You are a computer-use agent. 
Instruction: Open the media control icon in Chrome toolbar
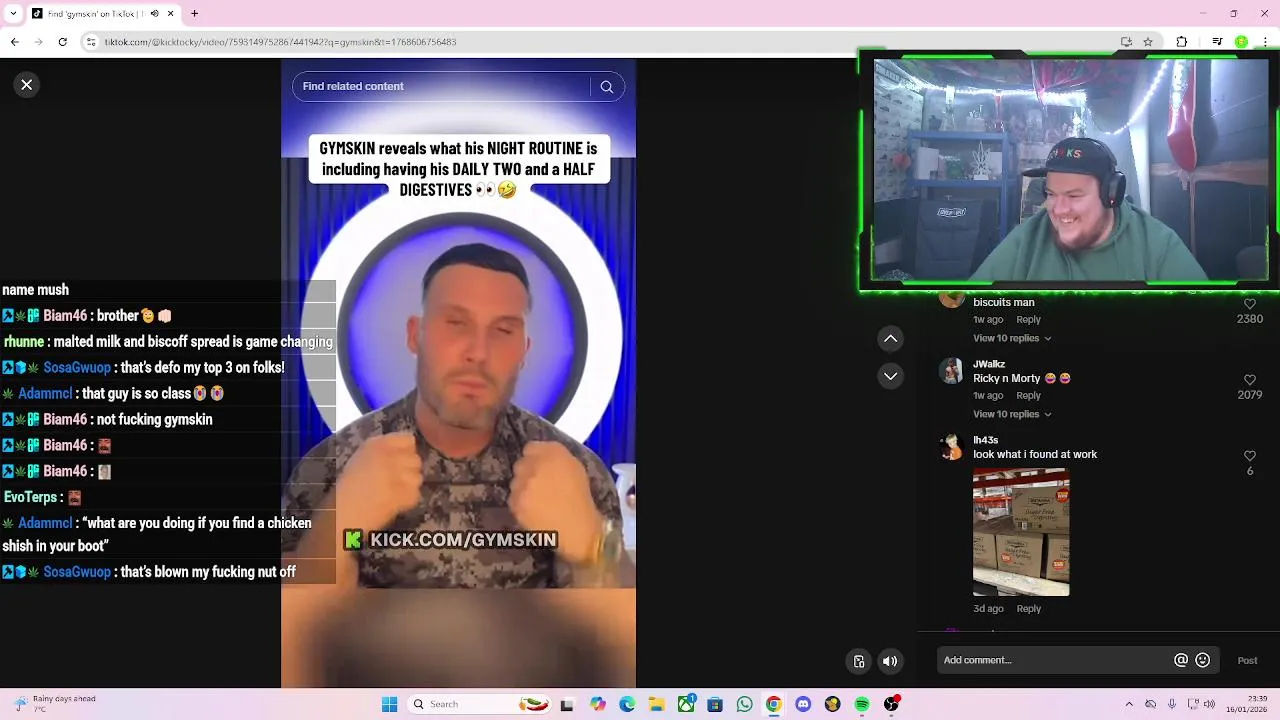(x=1217, y=42)
